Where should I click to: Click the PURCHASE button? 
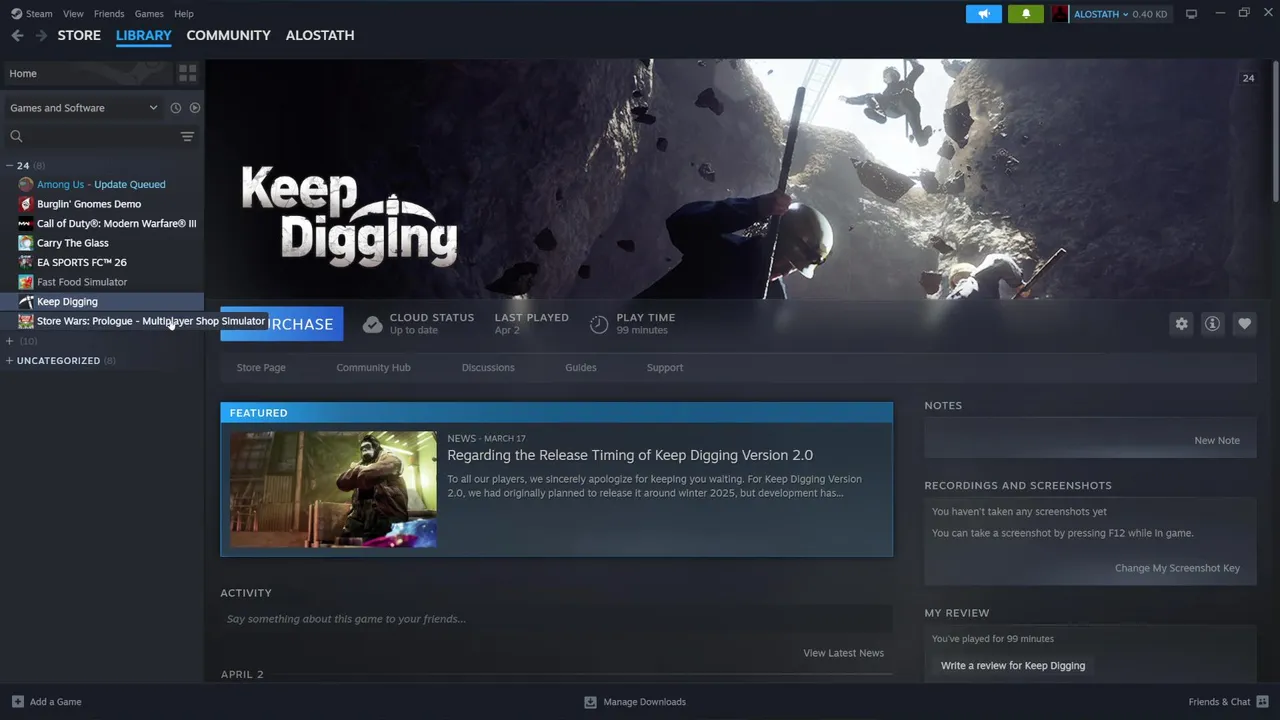282,324
